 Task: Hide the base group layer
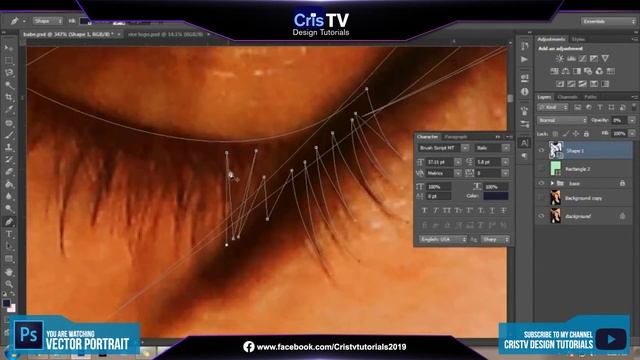tap(541, 184)
